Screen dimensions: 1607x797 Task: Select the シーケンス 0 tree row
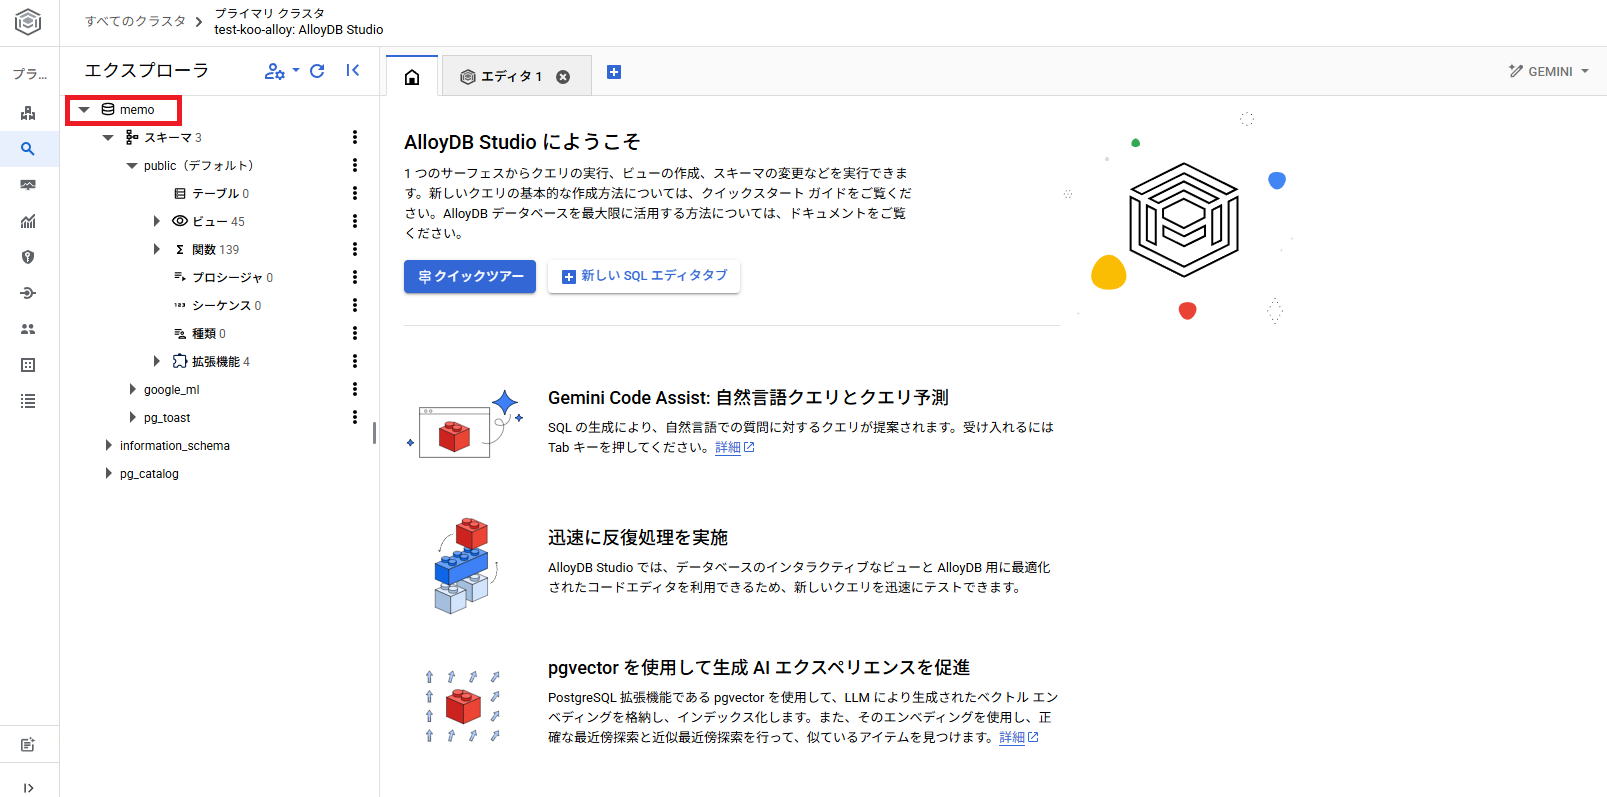pyautogui.click(x=220, y=305)
